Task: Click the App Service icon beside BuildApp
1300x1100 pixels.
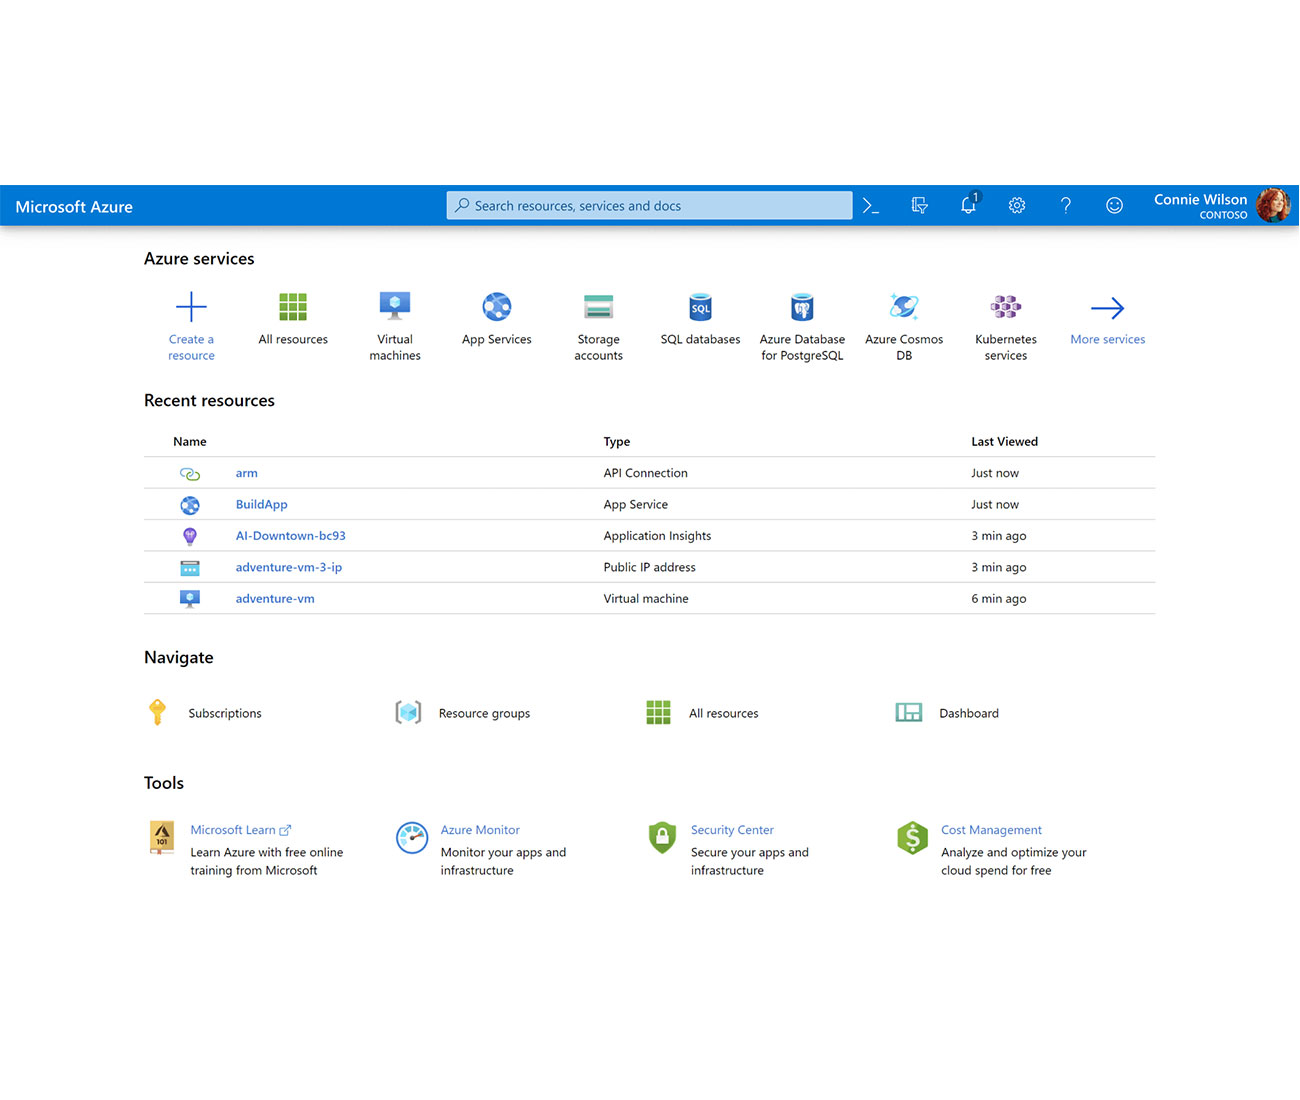Action: click(x=190, y=505)
